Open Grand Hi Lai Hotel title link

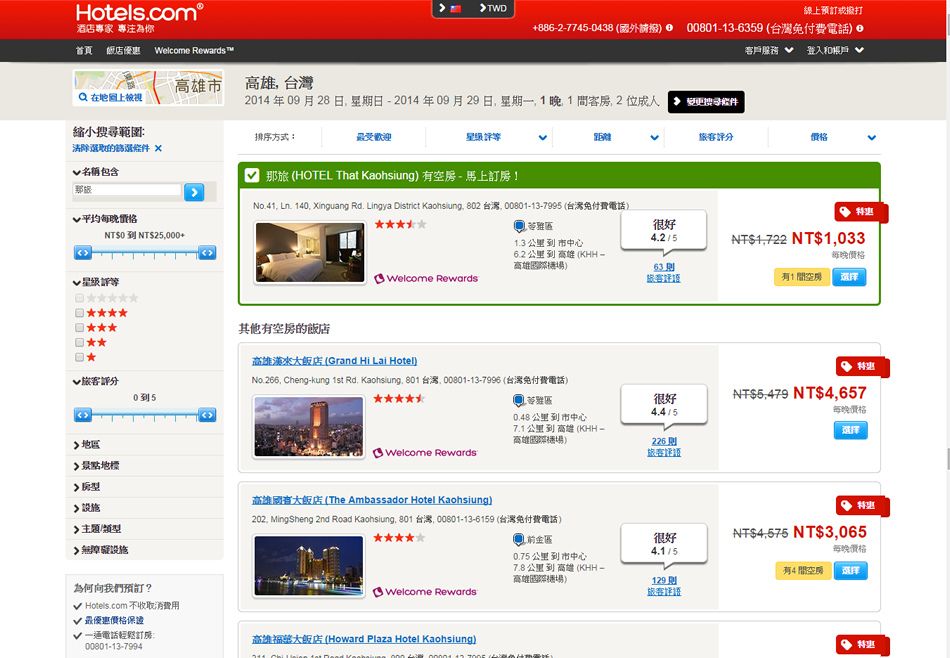point(334,361)
